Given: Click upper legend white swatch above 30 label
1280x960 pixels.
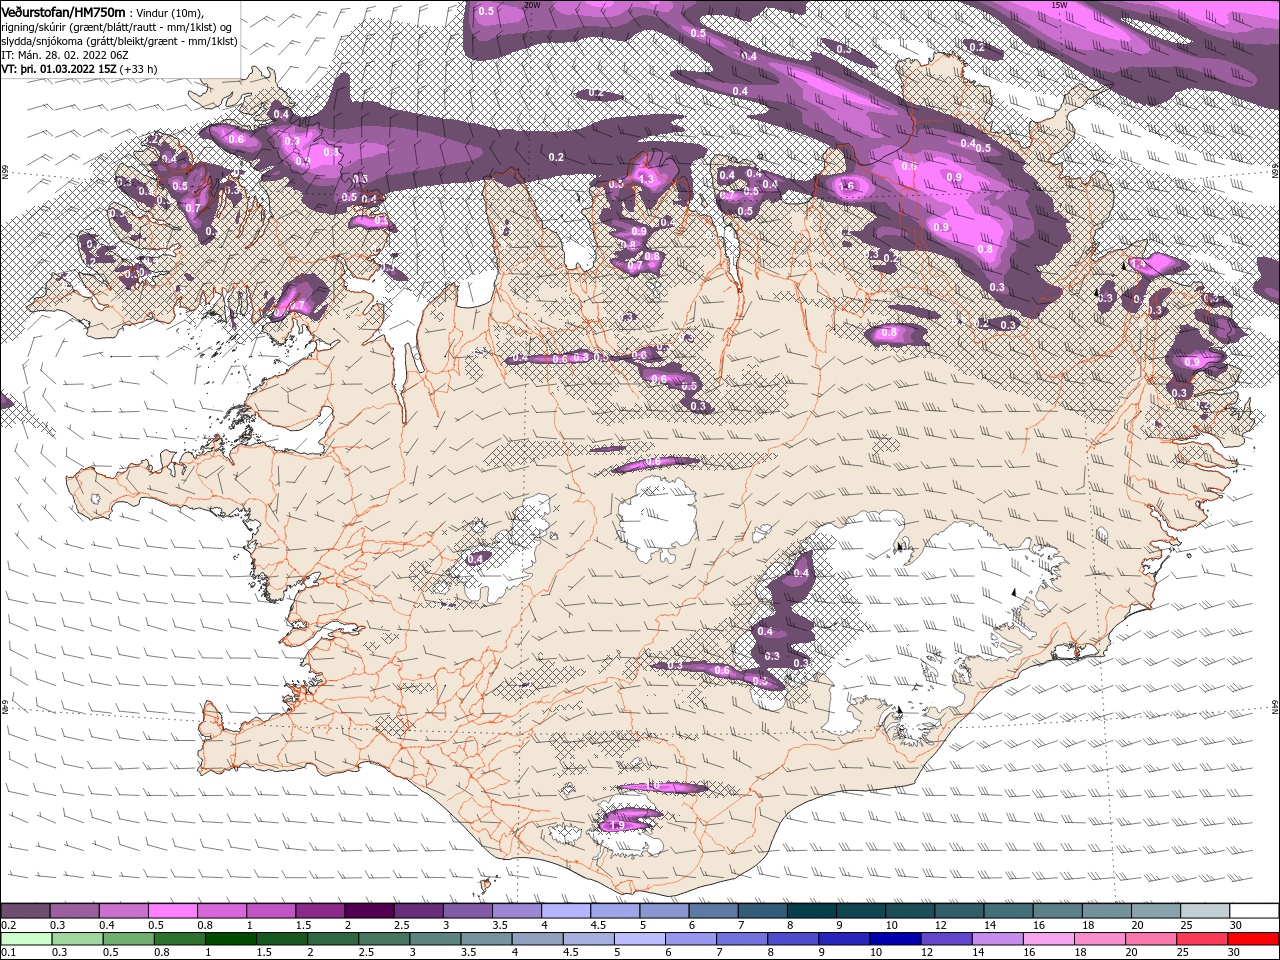Looking at the screenshot, I should coord(1255,911).
